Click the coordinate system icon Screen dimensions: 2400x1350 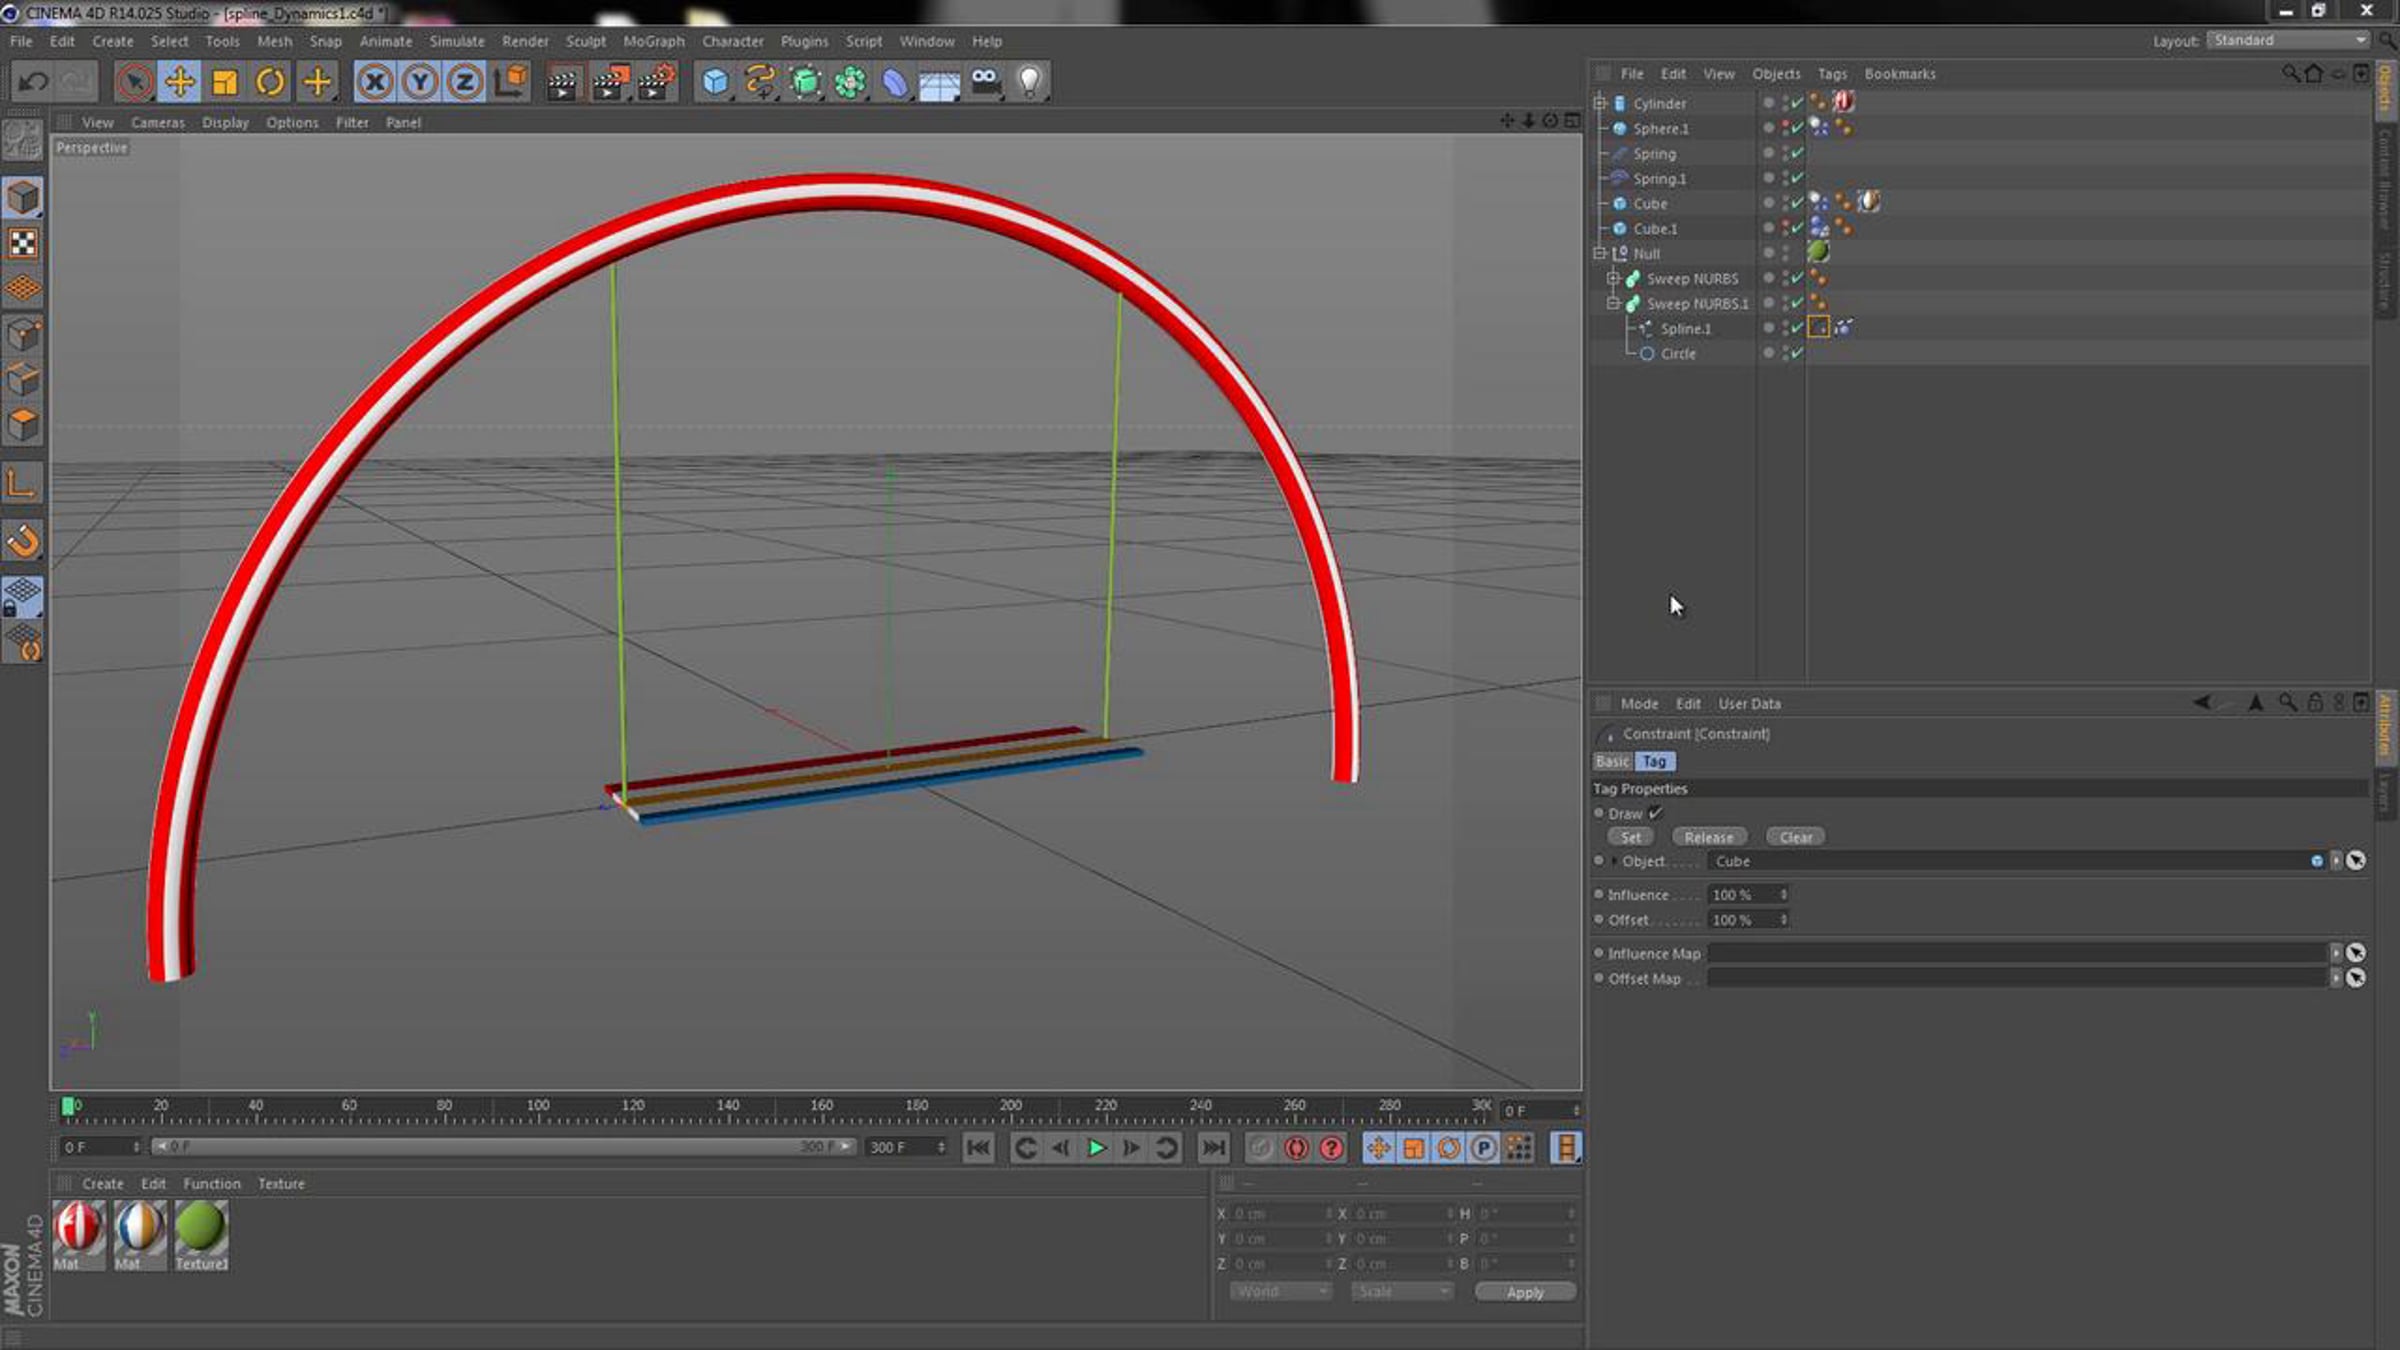pos(511,81)
